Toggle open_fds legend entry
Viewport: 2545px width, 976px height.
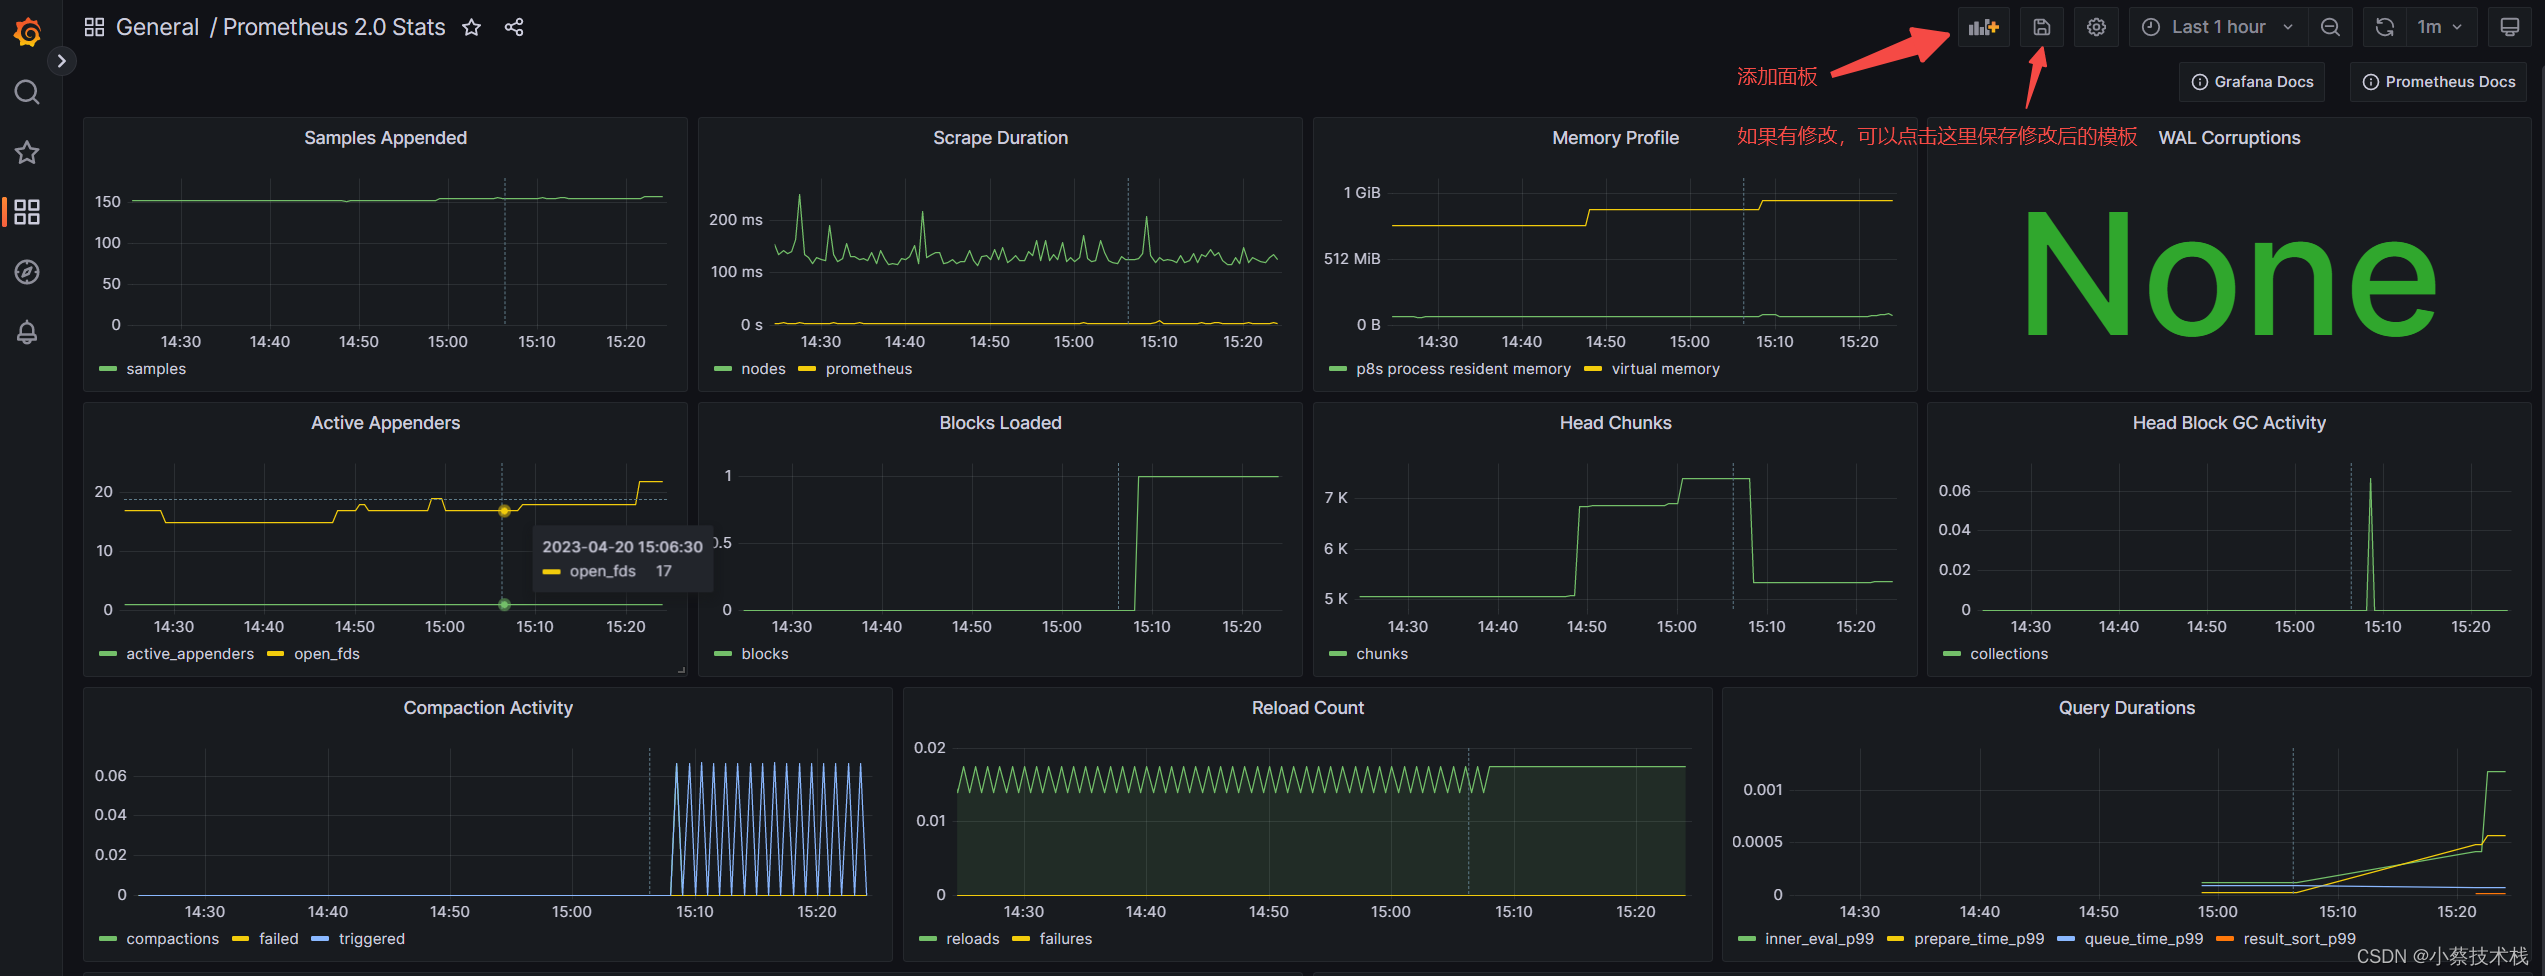tap(326, 654)
